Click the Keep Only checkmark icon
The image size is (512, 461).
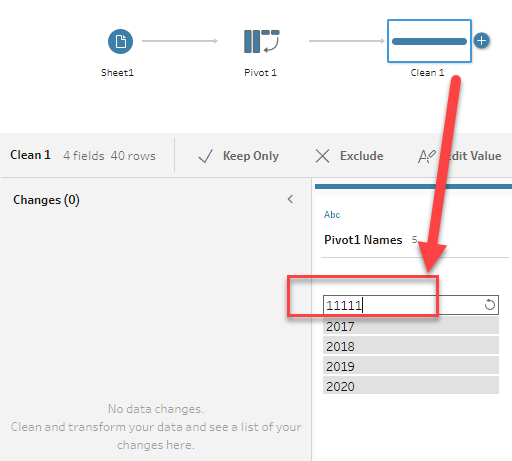point(205,156)
